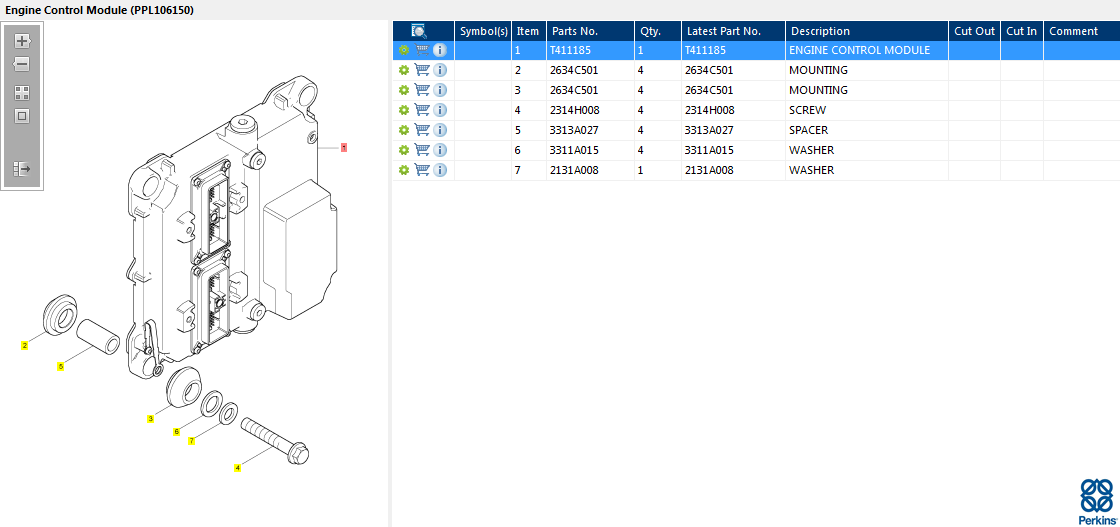Click the Comment column header

pos(1081,31)
